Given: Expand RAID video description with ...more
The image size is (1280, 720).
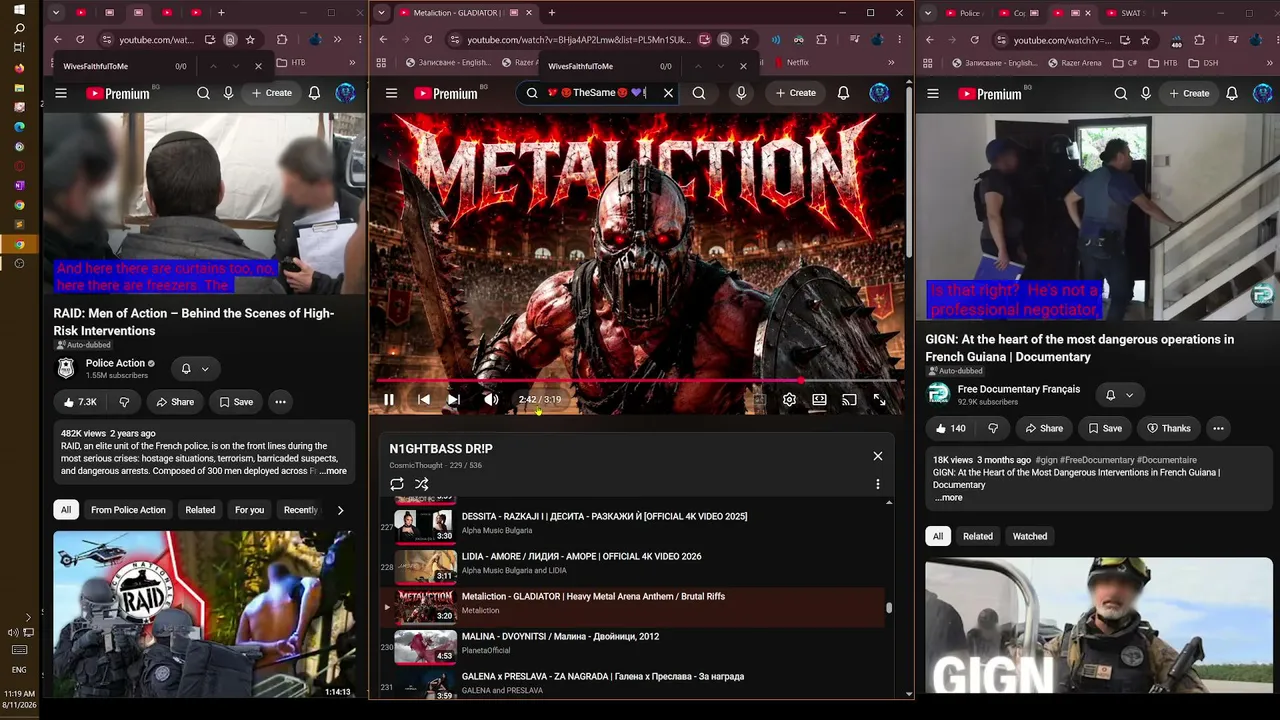Looking at the screenshot, I should [x=333, y=471].
